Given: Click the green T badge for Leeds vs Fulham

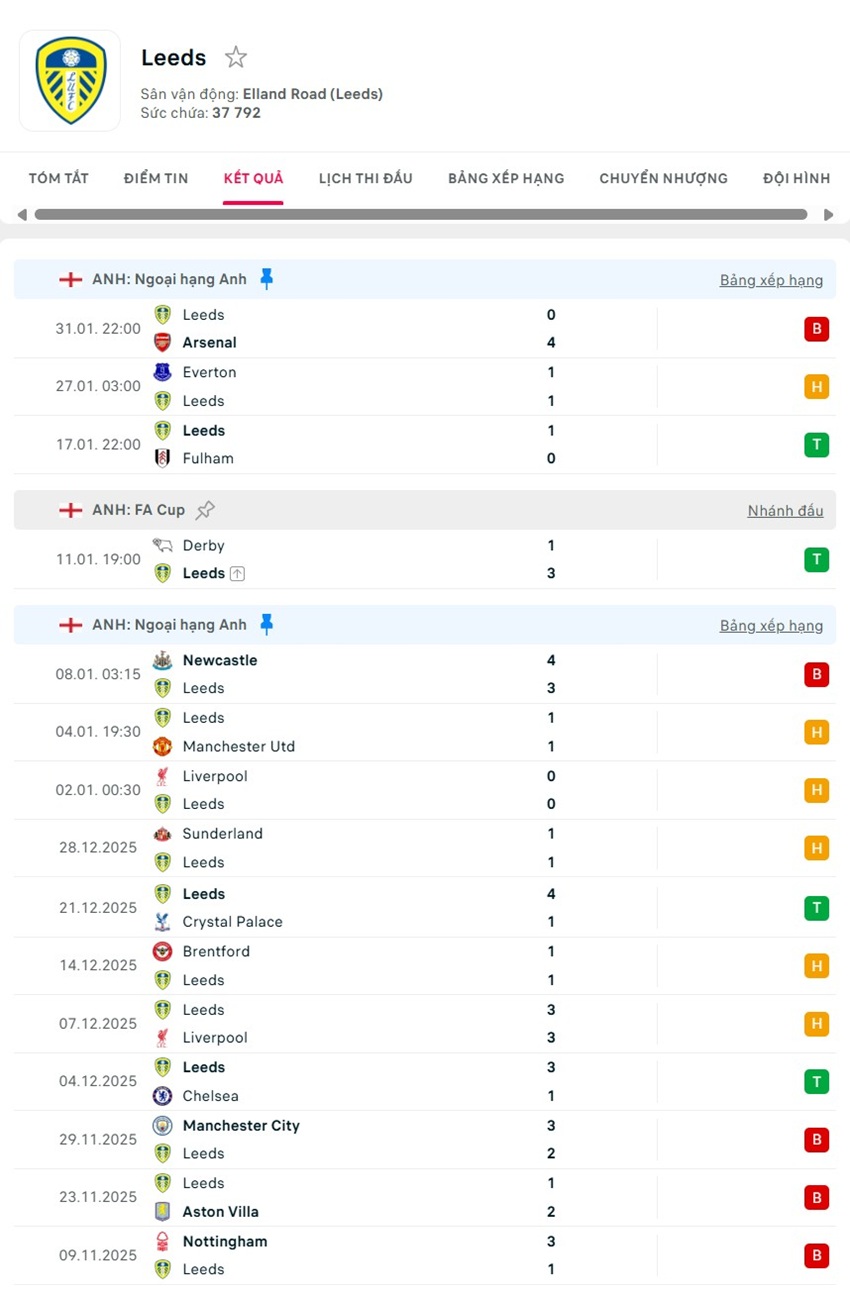Looking at the screenshot, I should [817, 444].
